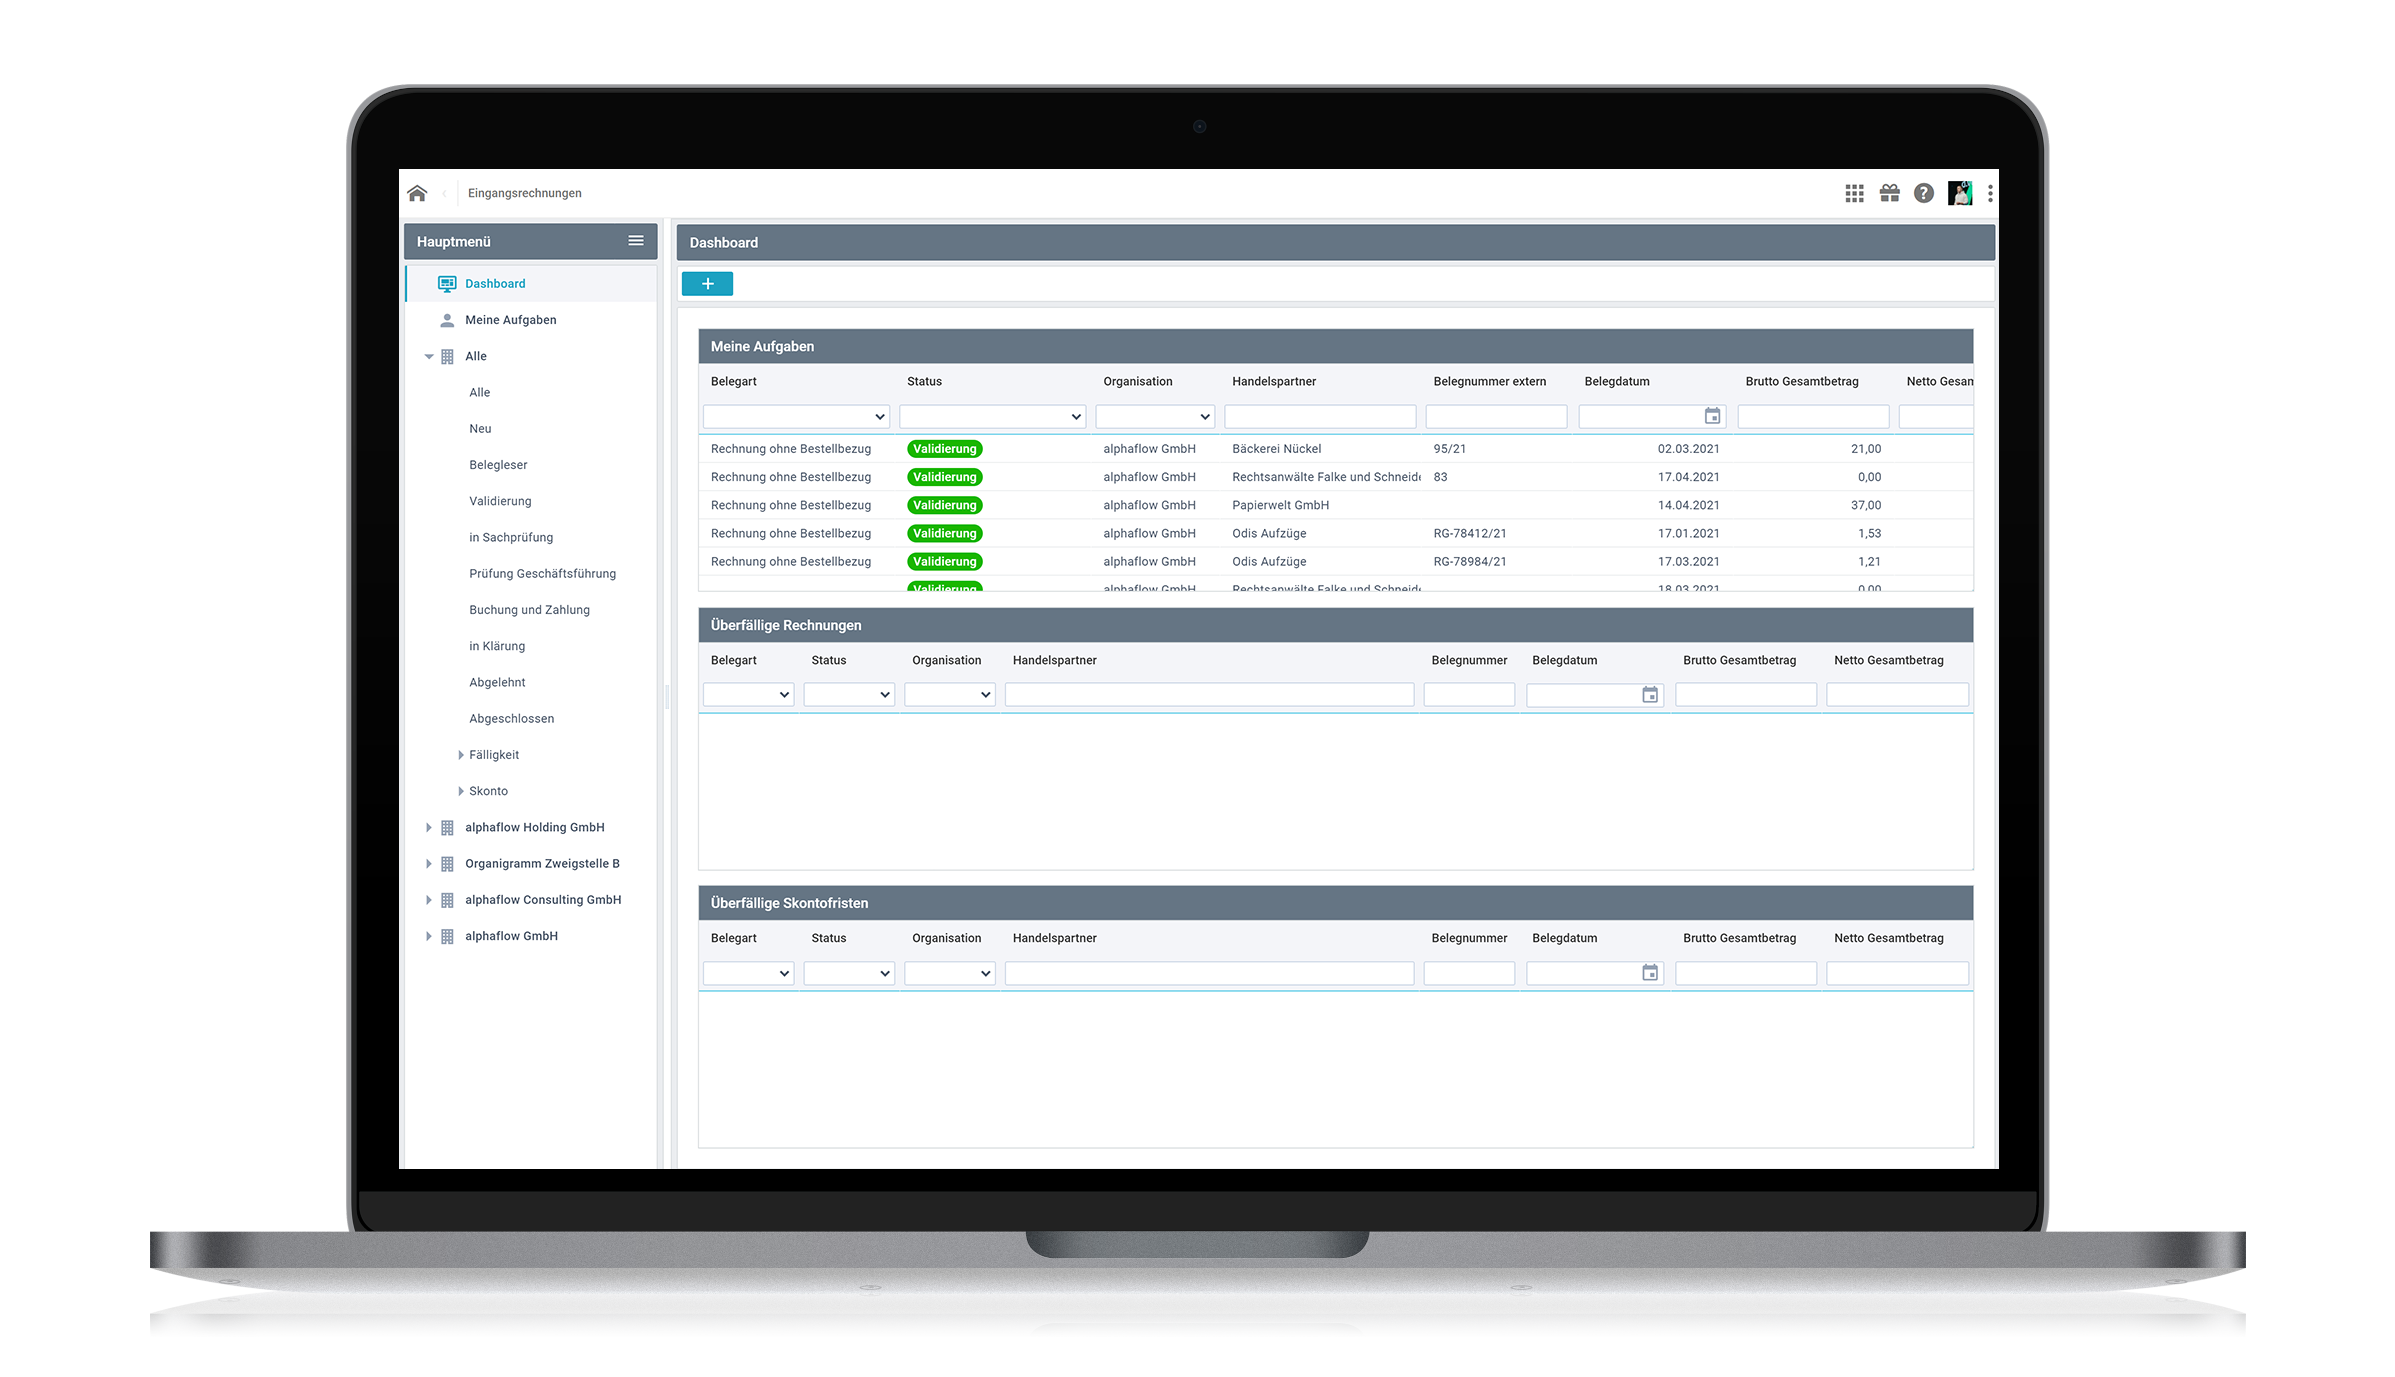The image size is (2395, 1377).
Task: Select the Abgelehnt menu item
Action: [497, 682]
